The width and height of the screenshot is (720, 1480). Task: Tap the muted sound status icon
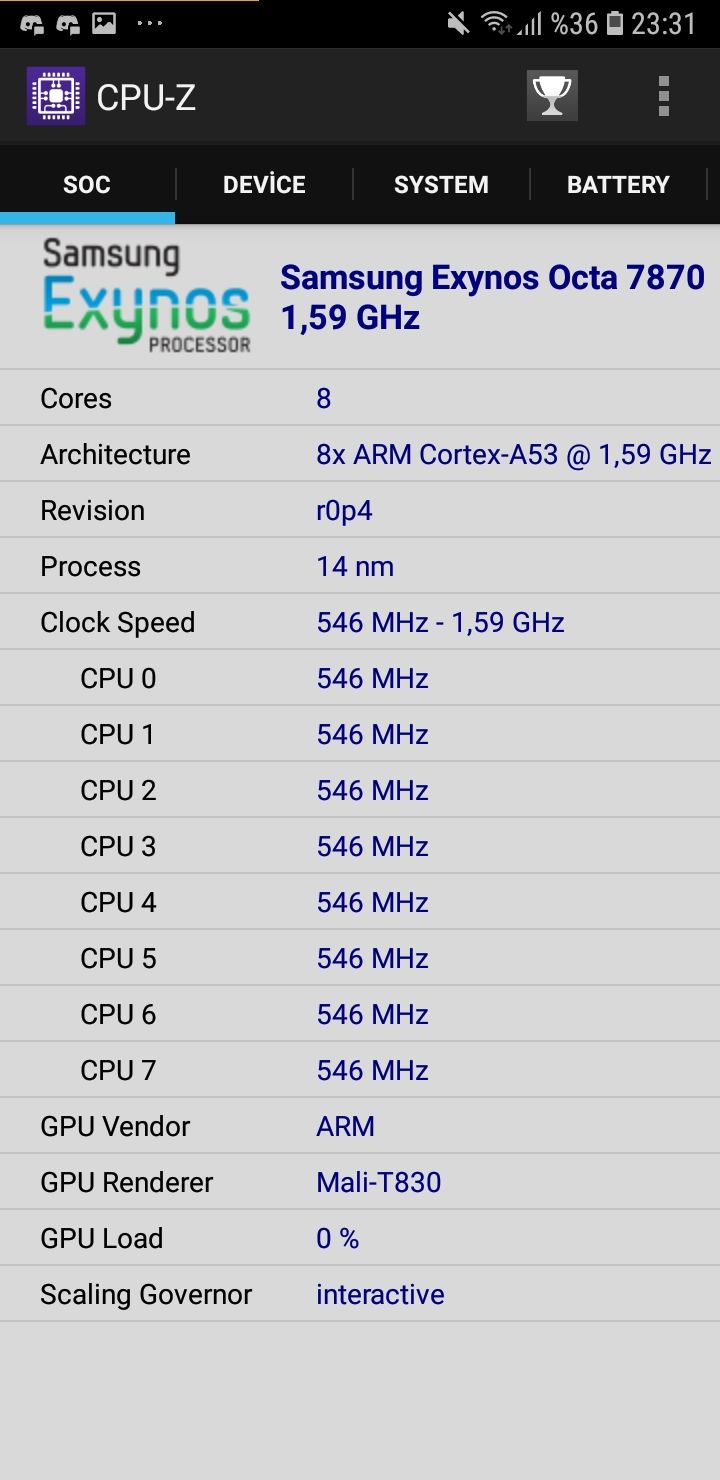tap(458, 23)
